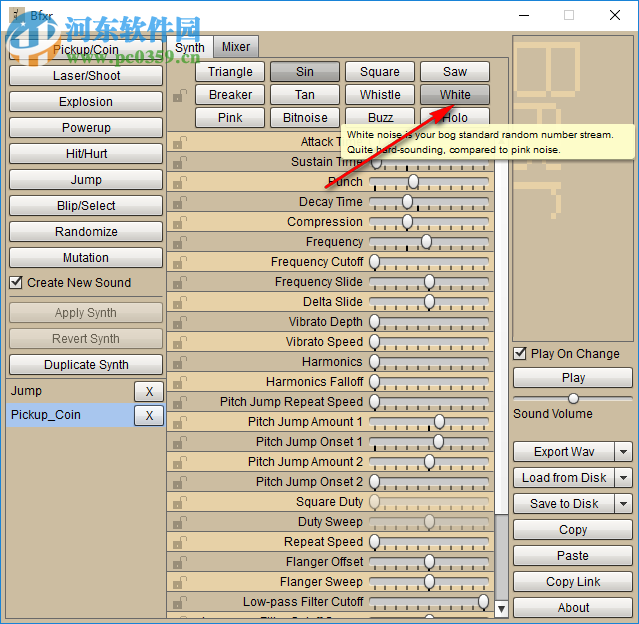Image resolution: width=639 pixels, height=624 pixels.
Task: Toggle the lock icon beside Pitch Jump Repeat Speed
Action: click(180, 402)
